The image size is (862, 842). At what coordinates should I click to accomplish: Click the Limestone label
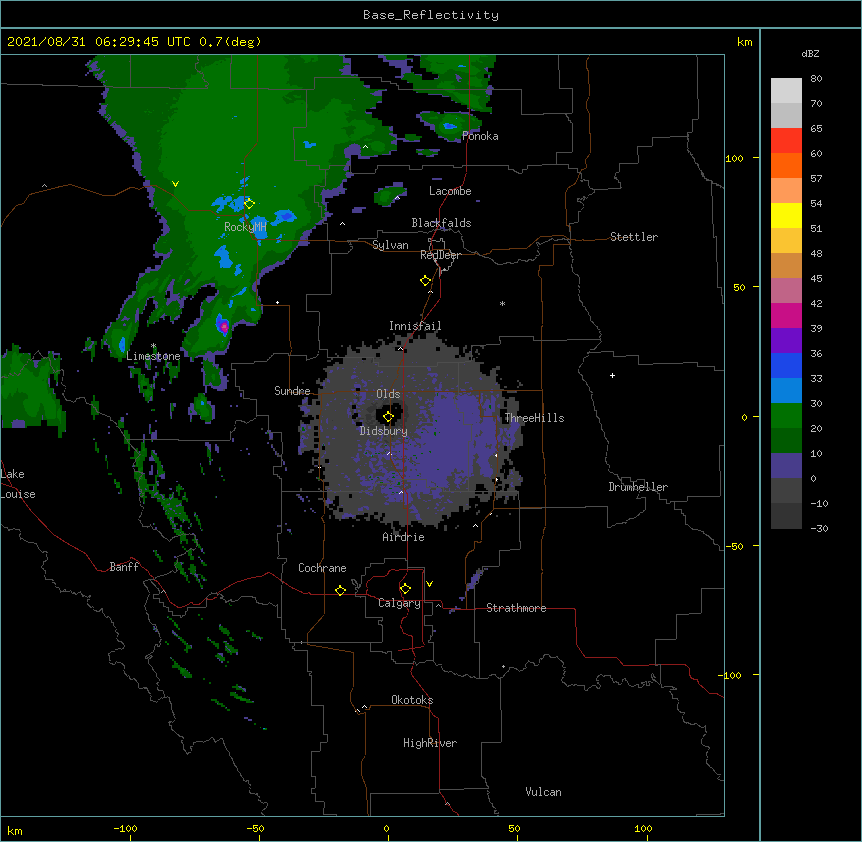(x=153, y=356)
